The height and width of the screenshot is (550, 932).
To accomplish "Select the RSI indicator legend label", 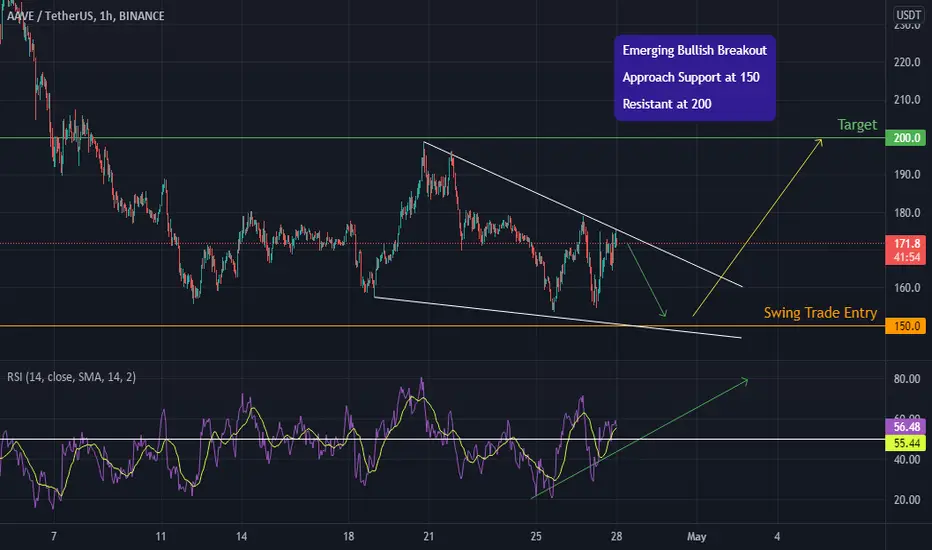I will pos(71,377).
